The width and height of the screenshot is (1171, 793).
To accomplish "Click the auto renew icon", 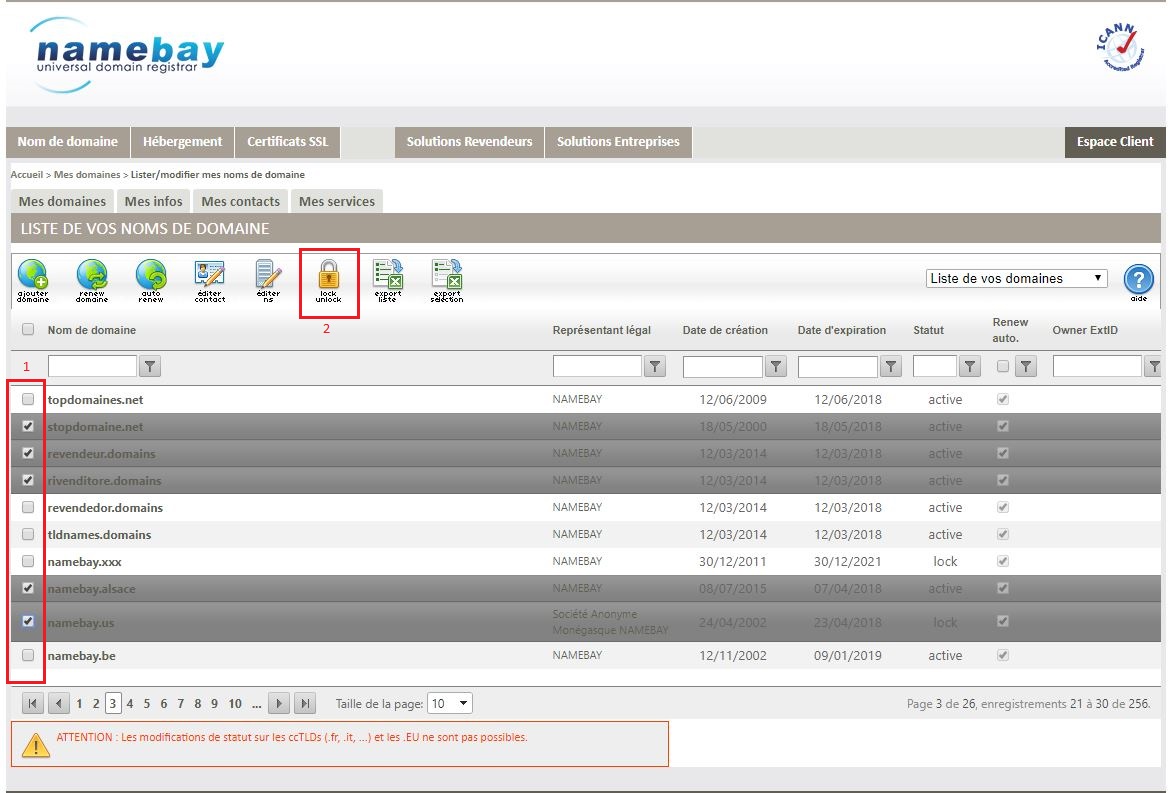I will [151, 279].
